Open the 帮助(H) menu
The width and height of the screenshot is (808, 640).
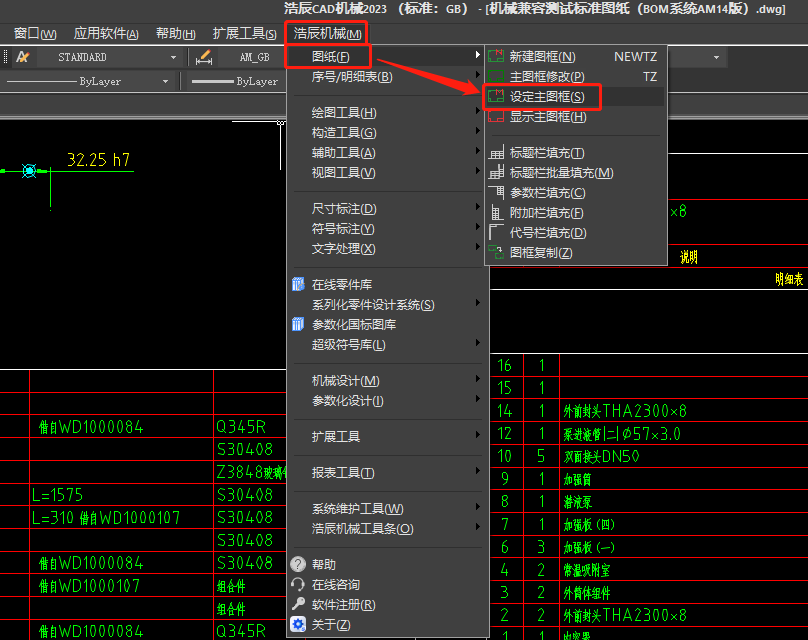pyautogui.click(x=176, y=33)
